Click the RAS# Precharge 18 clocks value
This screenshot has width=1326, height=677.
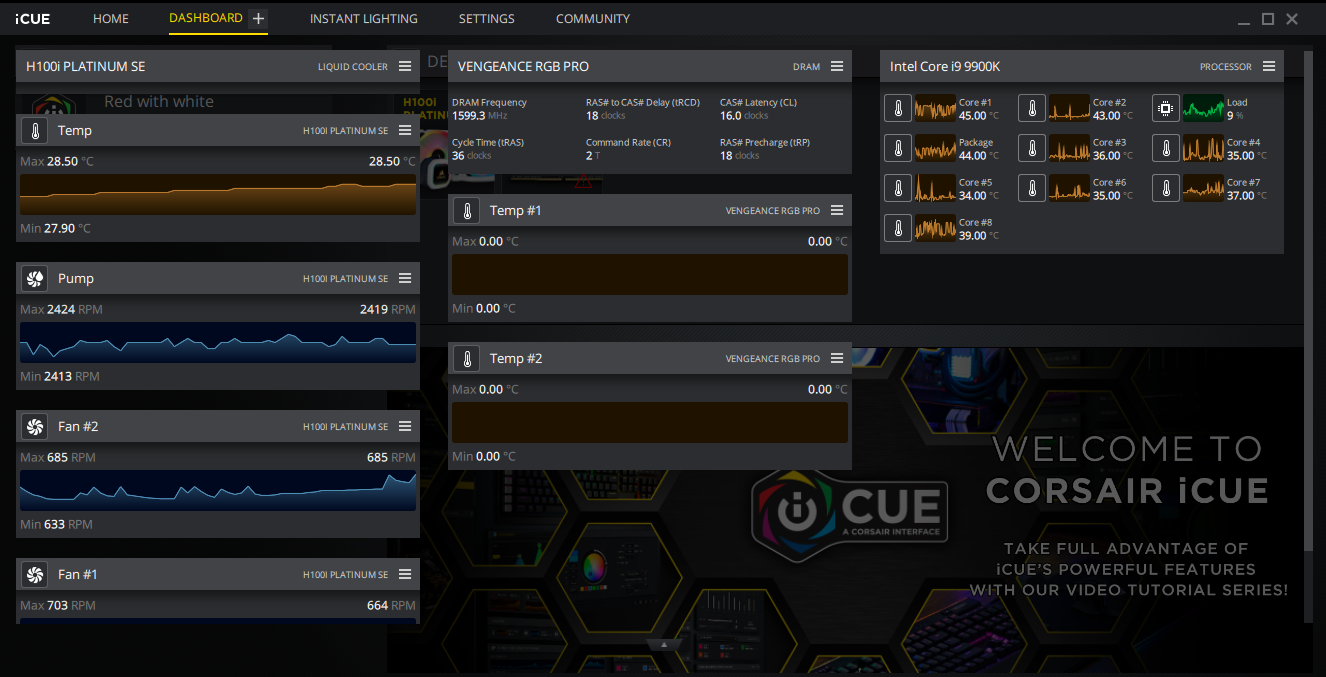740,156
